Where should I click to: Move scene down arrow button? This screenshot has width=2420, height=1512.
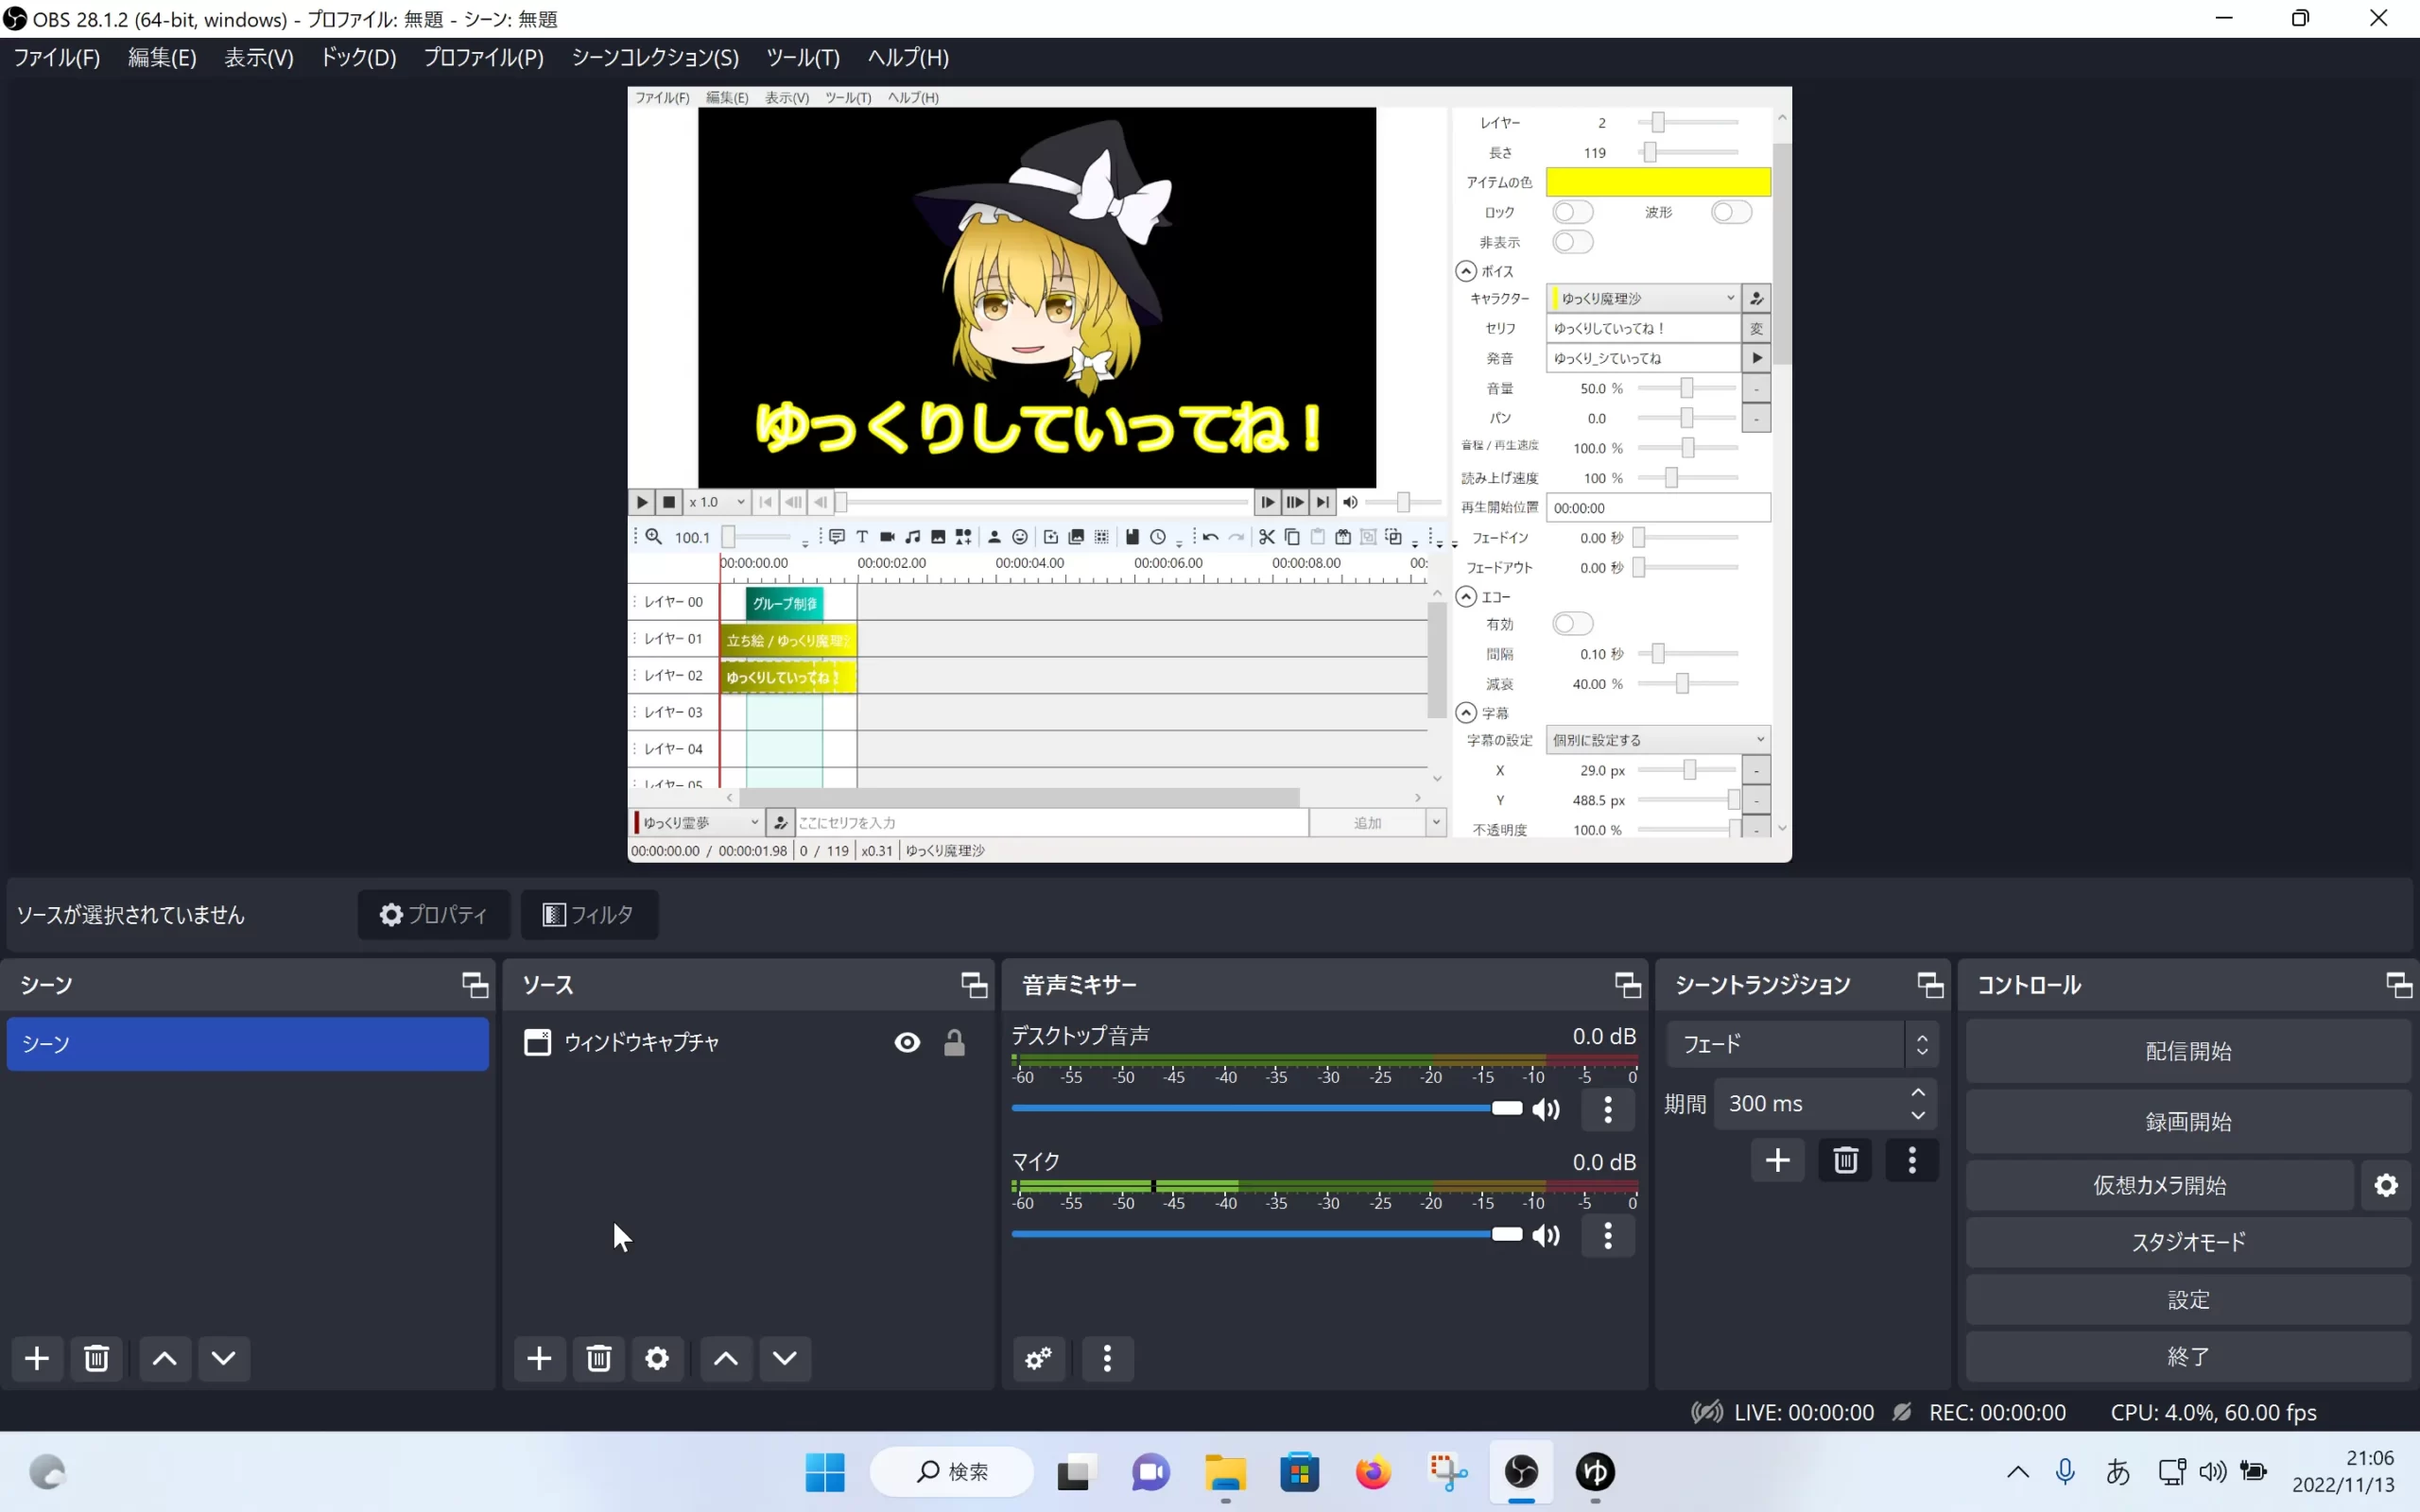pos(224,1358)
